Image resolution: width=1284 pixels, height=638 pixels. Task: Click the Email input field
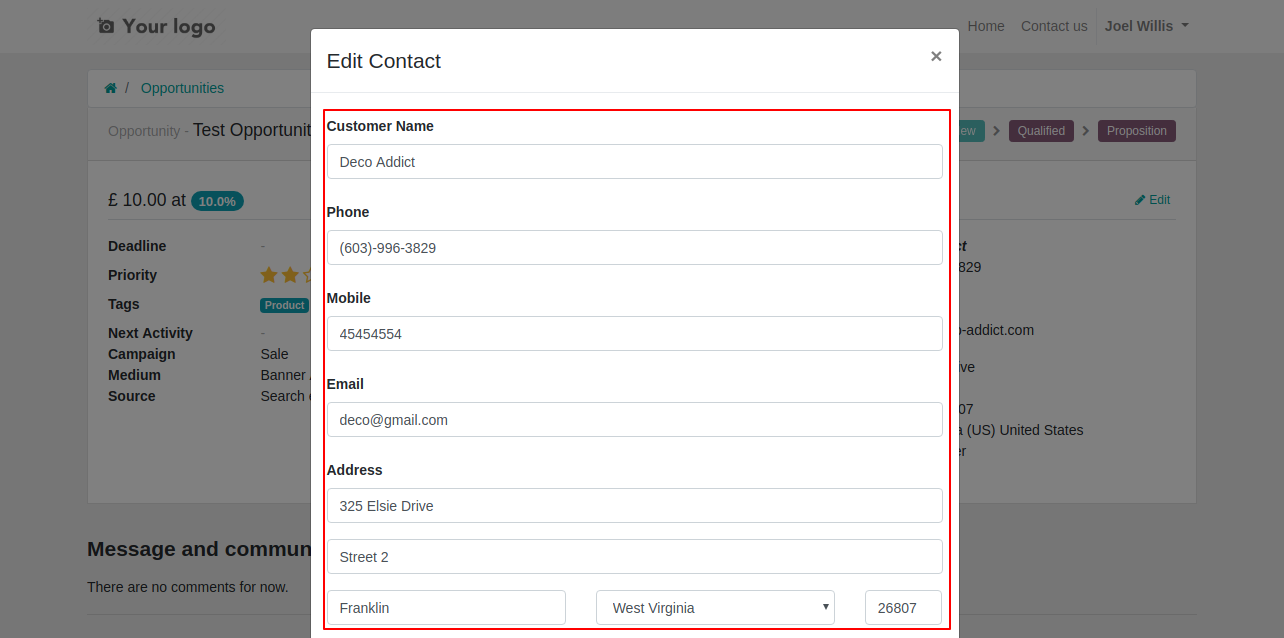click(x=635, y=419)
